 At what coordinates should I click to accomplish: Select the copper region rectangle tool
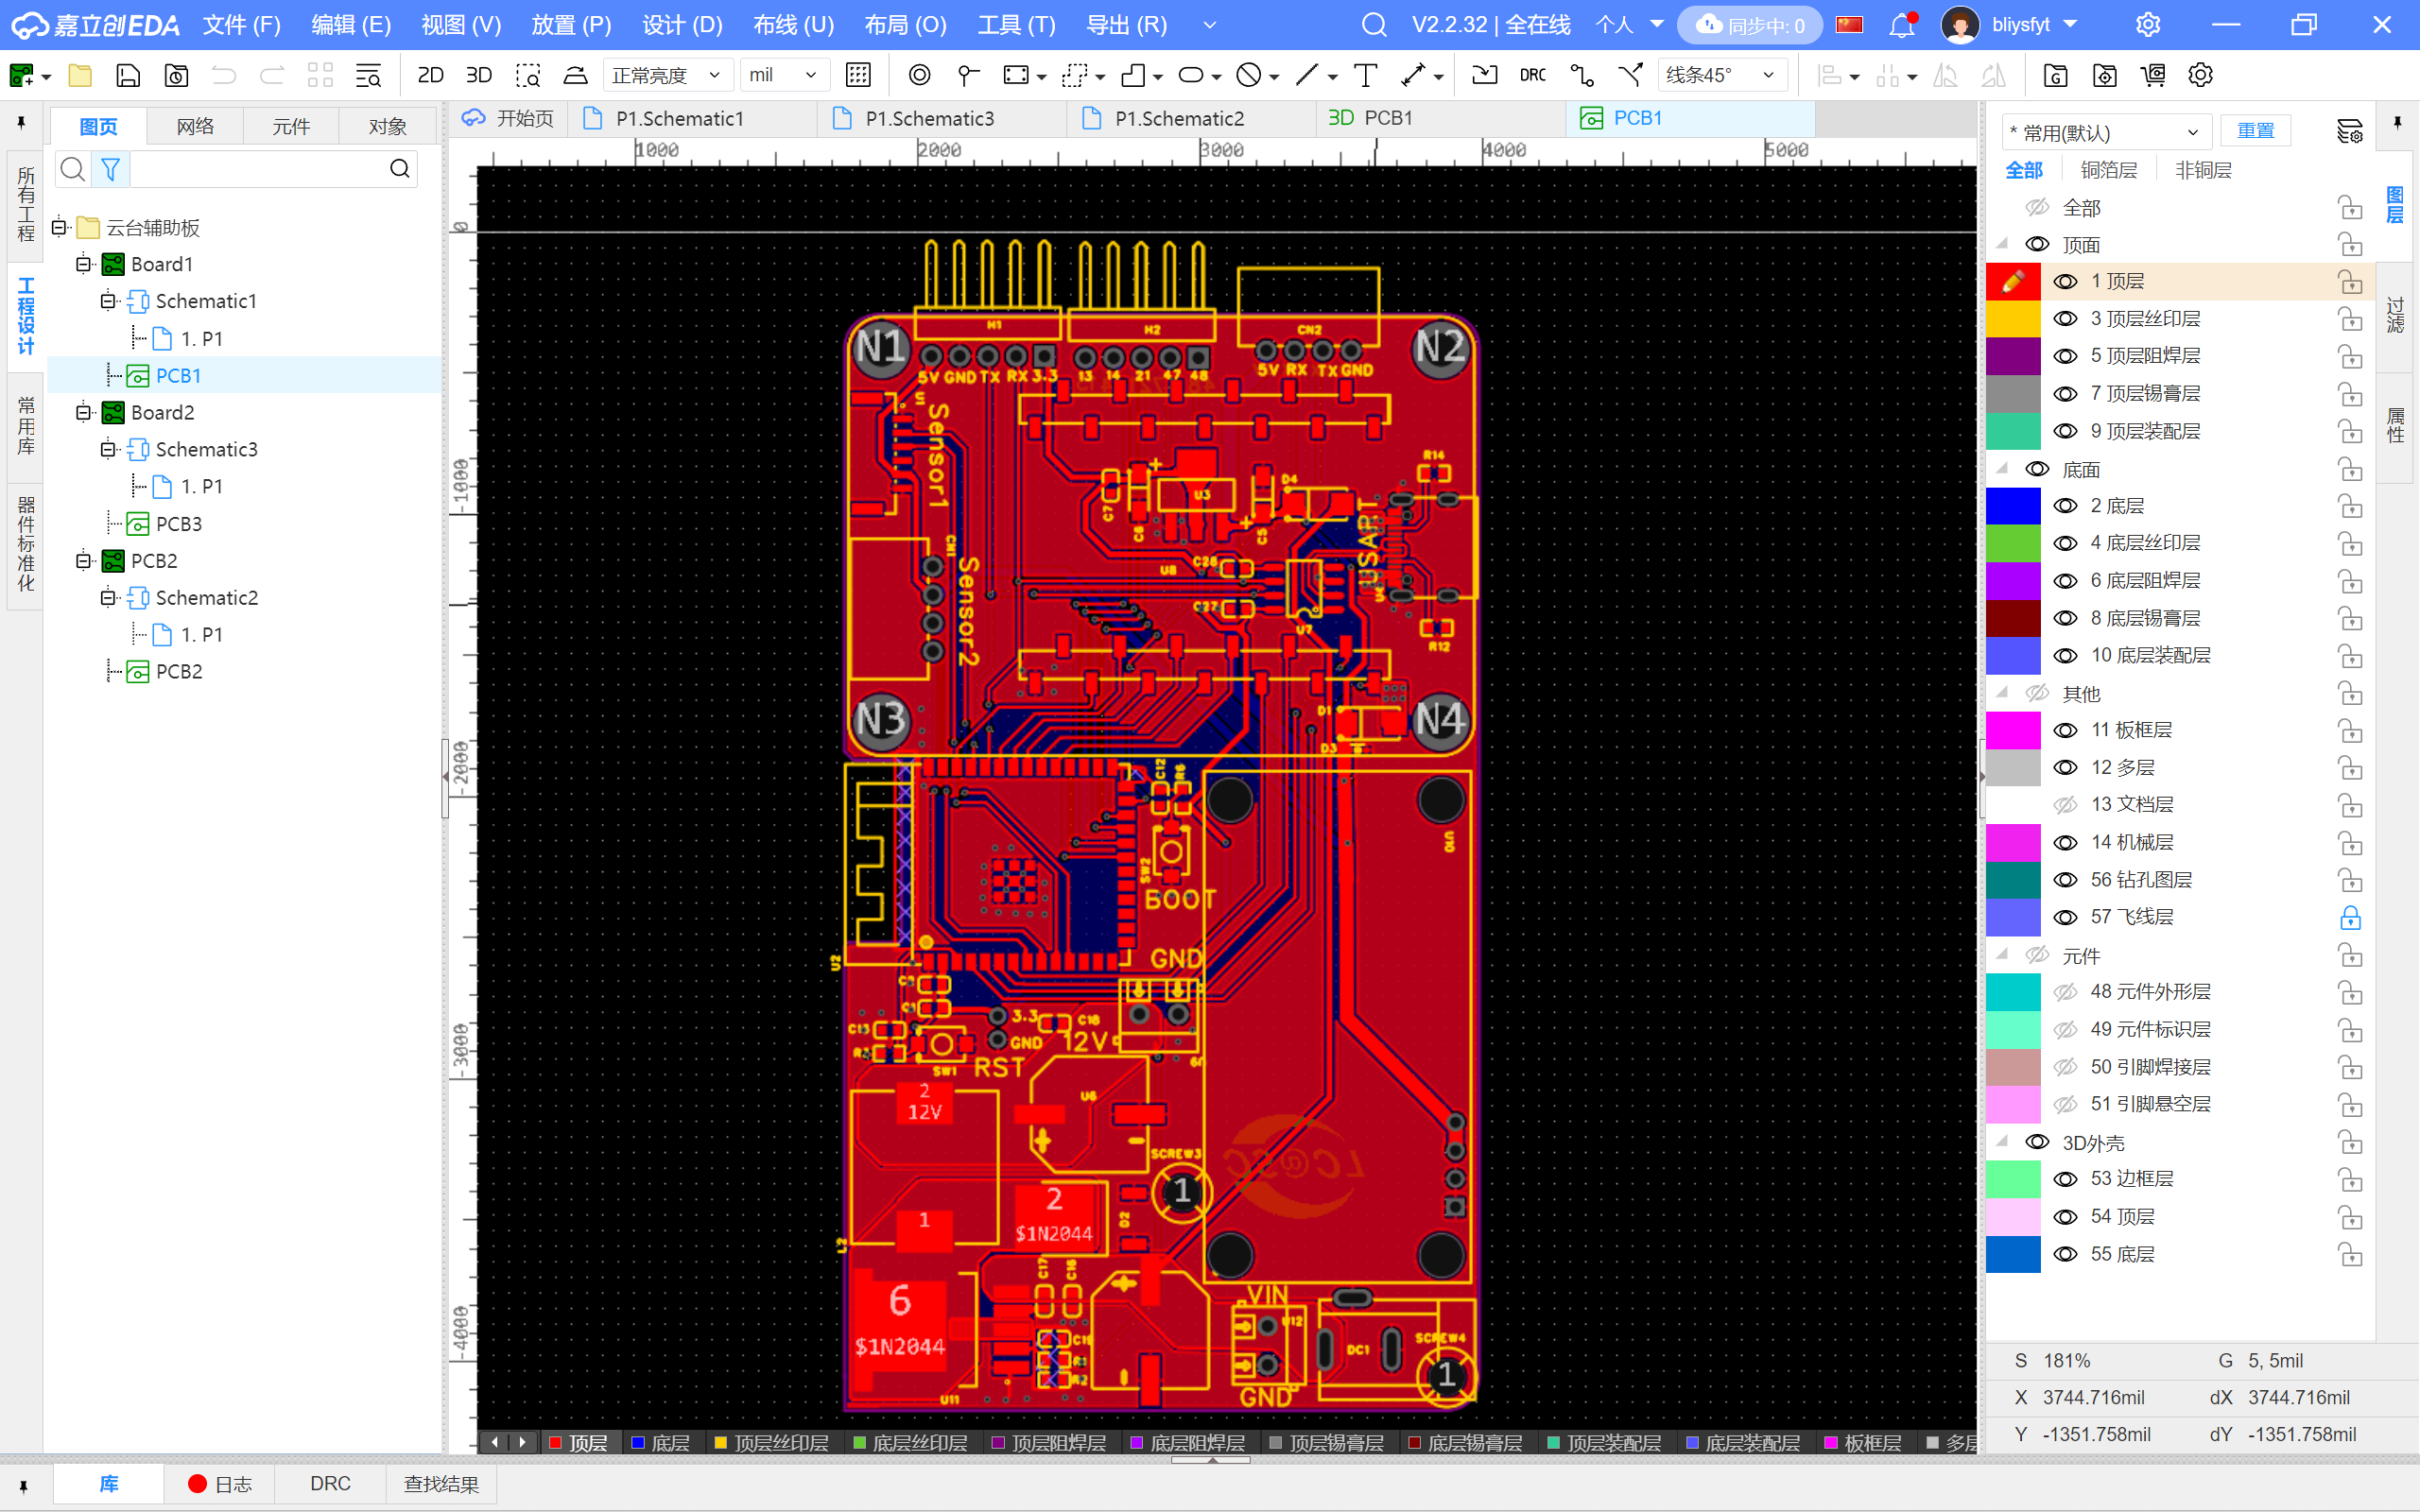pos(1016,75)
